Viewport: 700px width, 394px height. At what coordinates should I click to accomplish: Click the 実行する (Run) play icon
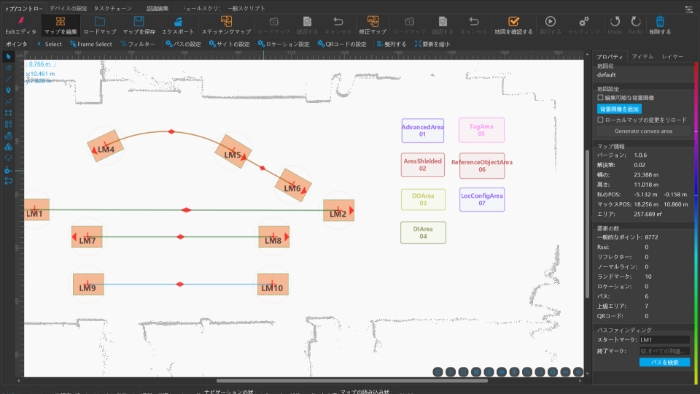550,21
